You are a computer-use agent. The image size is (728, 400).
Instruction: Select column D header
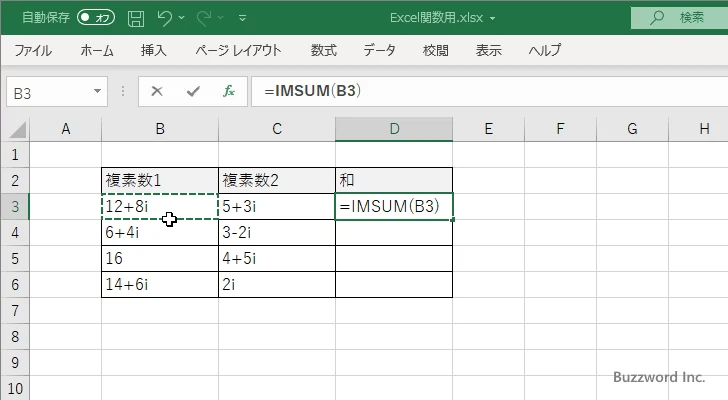point(394,129)
